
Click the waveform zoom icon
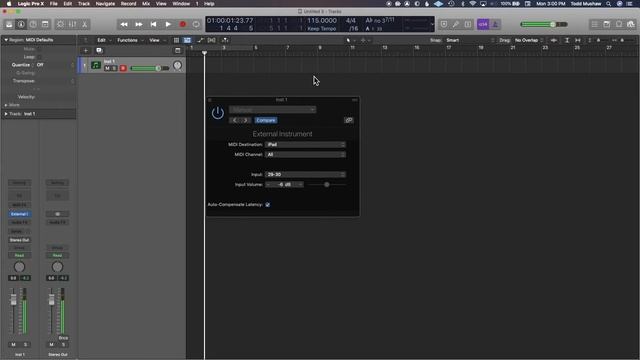coord(553,40)
